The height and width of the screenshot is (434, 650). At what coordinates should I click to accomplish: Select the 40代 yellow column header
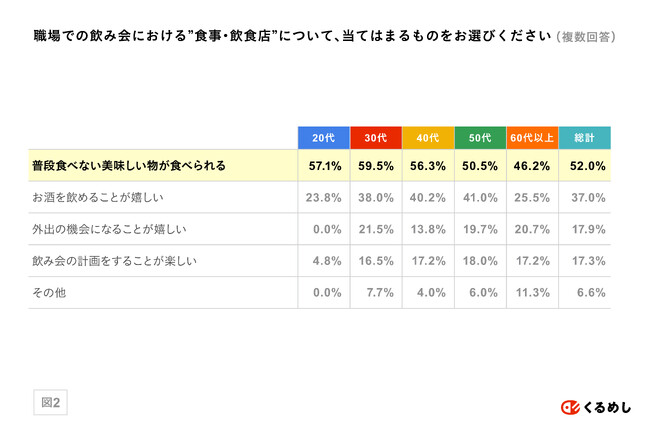pos(427,137)
